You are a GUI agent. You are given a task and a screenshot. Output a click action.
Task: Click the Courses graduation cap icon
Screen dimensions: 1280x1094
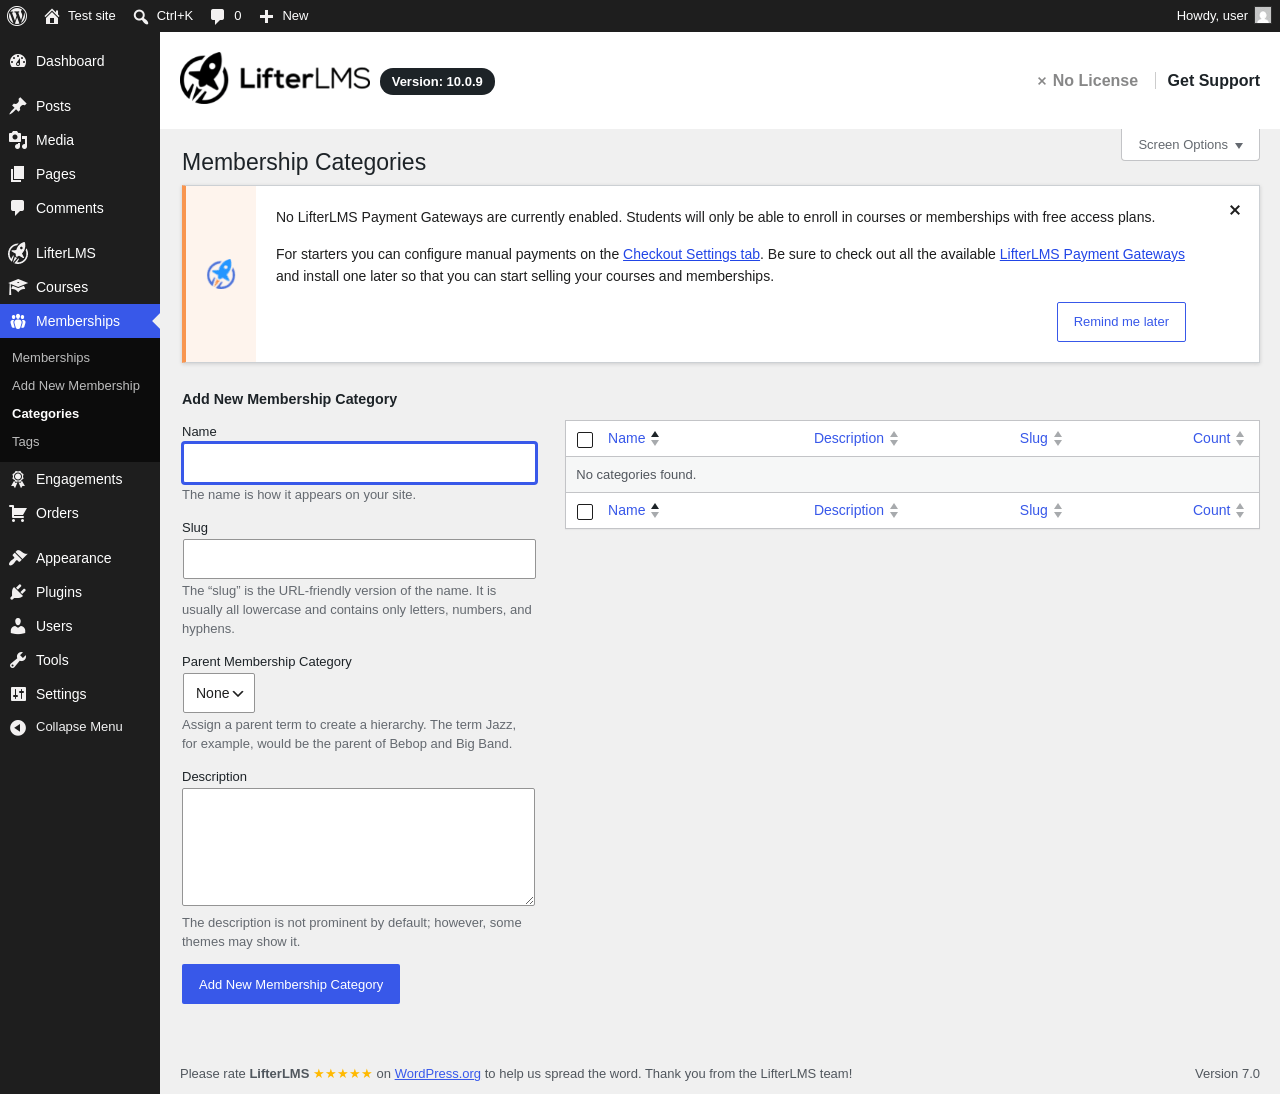pos(18,287)
